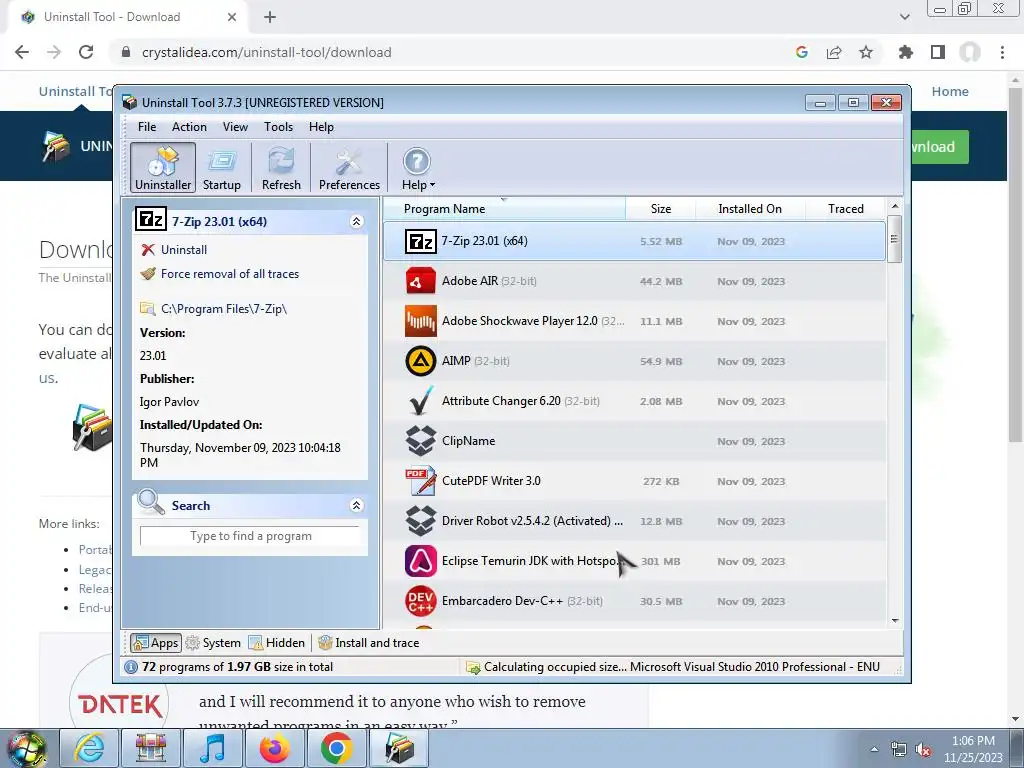Open Windows Start button
This screenshot has width=1024, height=768.
pos(26,749)
